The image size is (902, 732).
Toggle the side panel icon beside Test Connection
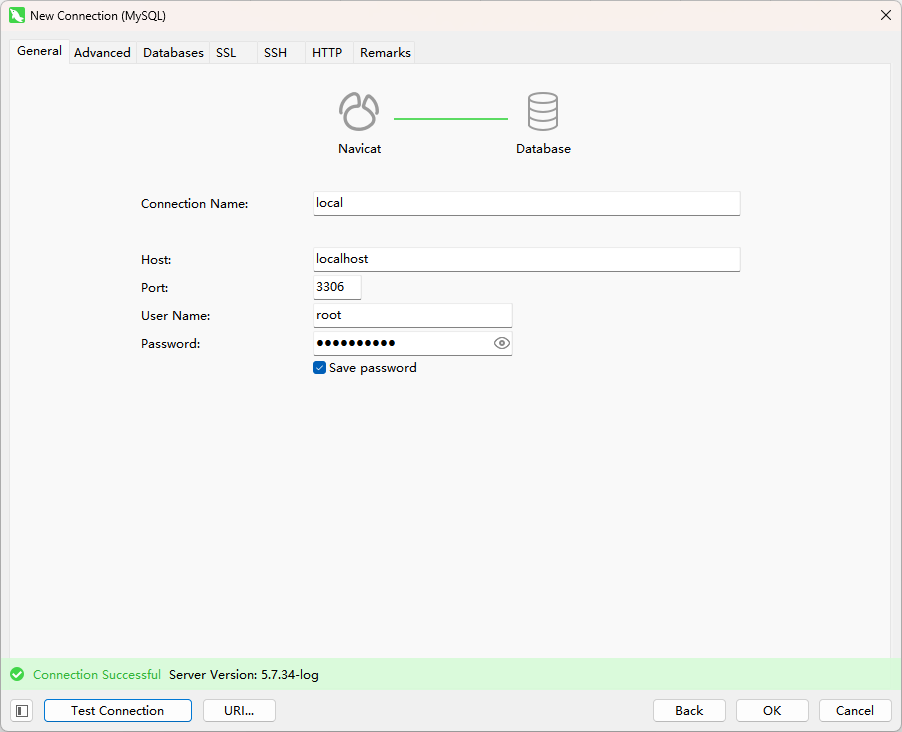pos(22,711)
